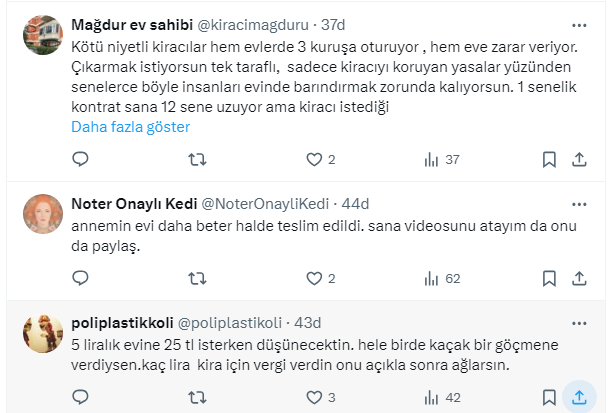This screenshot has height=413, width=615.
Task: View poliplastikkoli tweet's view count
Action: (x=441, y=397)
